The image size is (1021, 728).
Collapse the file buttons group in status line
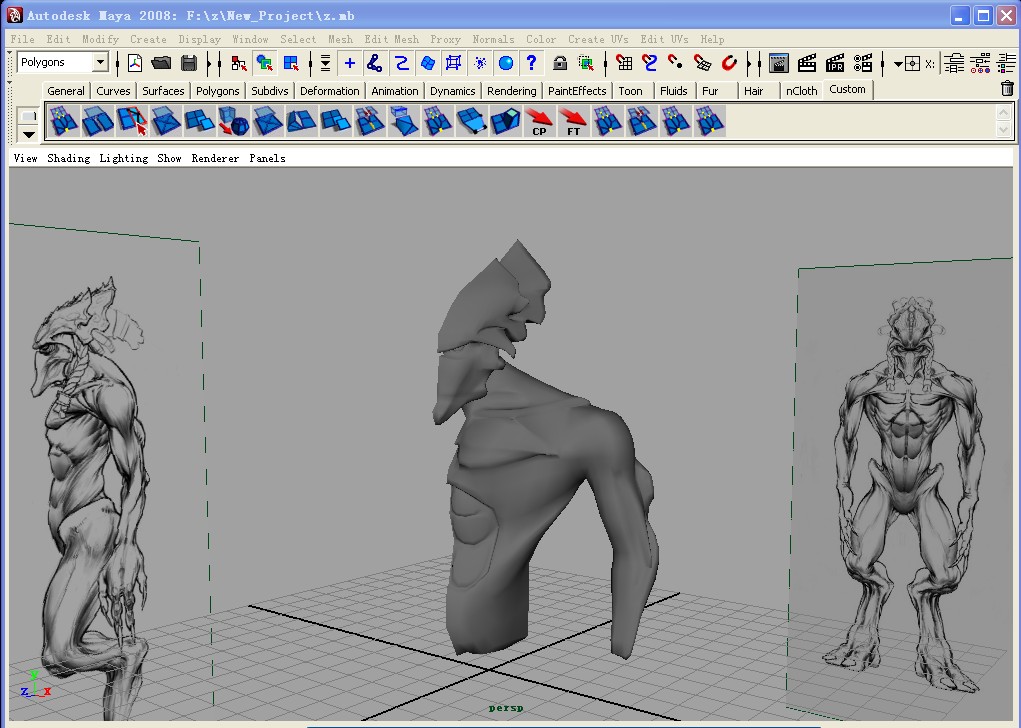(117, 63)
